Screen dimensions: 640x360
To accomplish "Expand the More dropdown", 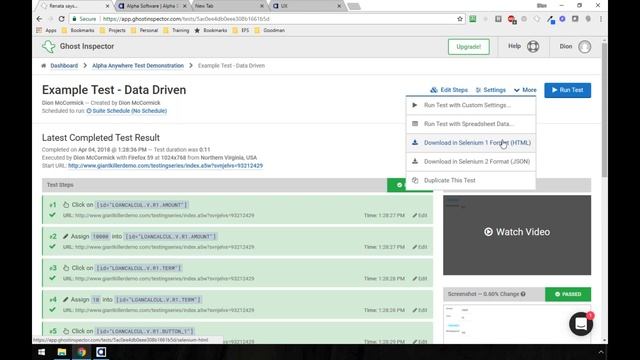I will (525, 90).
